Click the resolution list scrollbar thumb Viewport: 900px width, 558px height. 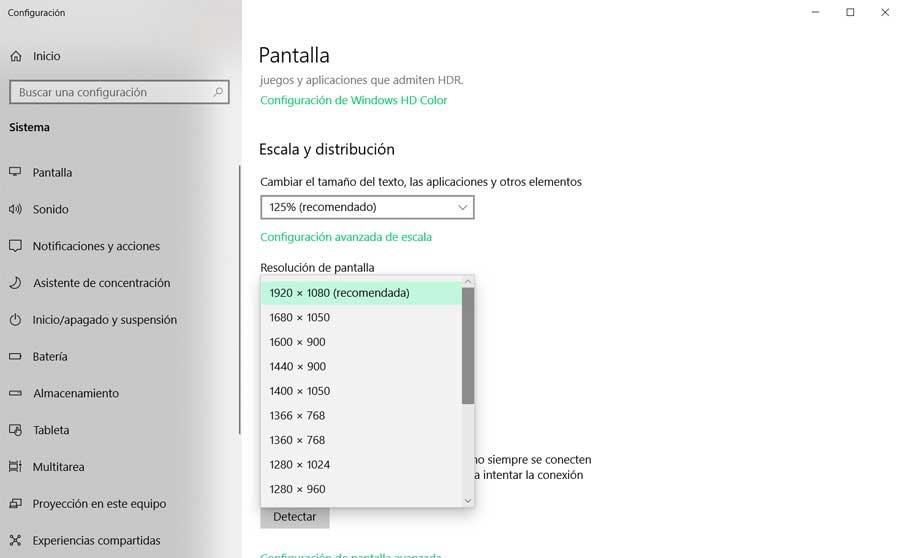tap(468, 346)
